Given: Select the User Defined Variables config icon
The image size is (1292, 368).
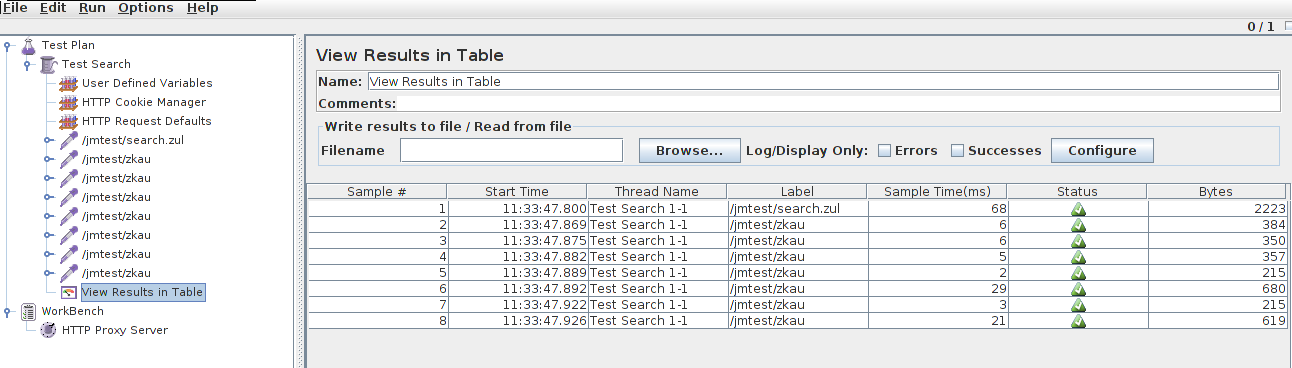Looking at the screenshot, I should (68, 83).
